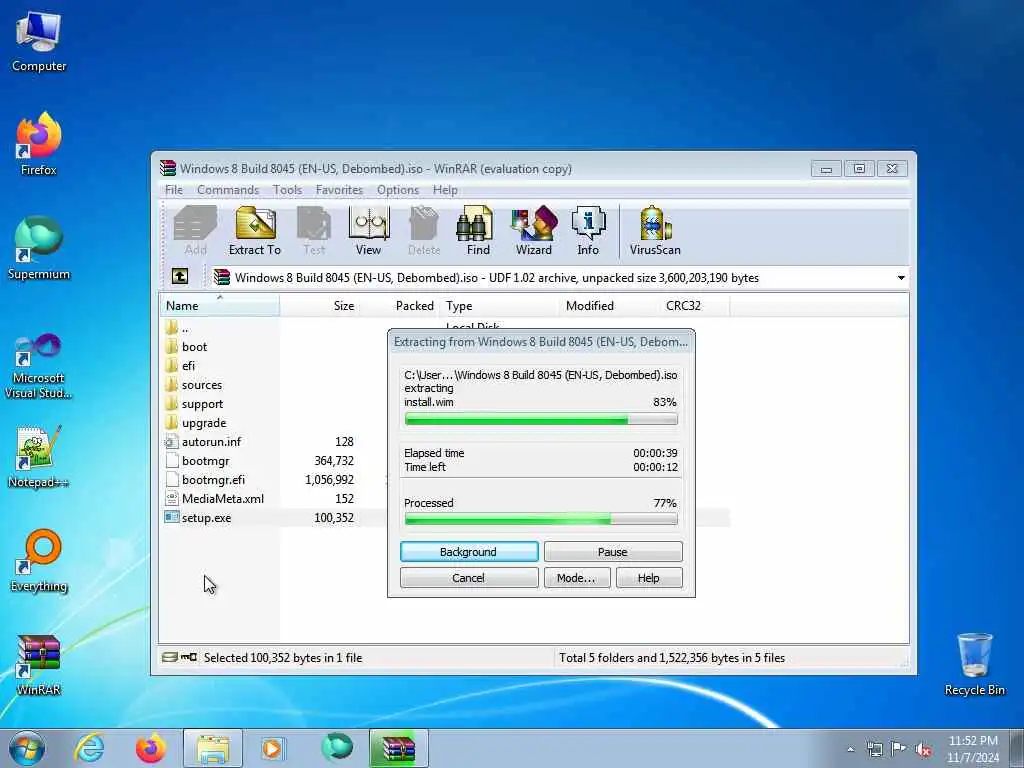This screenshot has width=1024, height=768.
Task: Open the Windows Start menu
Action: (27, 748)
